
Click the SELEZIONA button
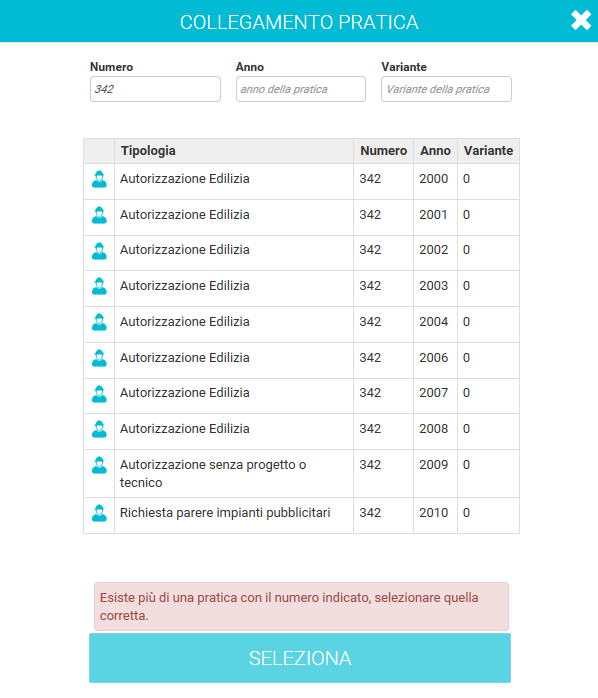coord(300,658)
